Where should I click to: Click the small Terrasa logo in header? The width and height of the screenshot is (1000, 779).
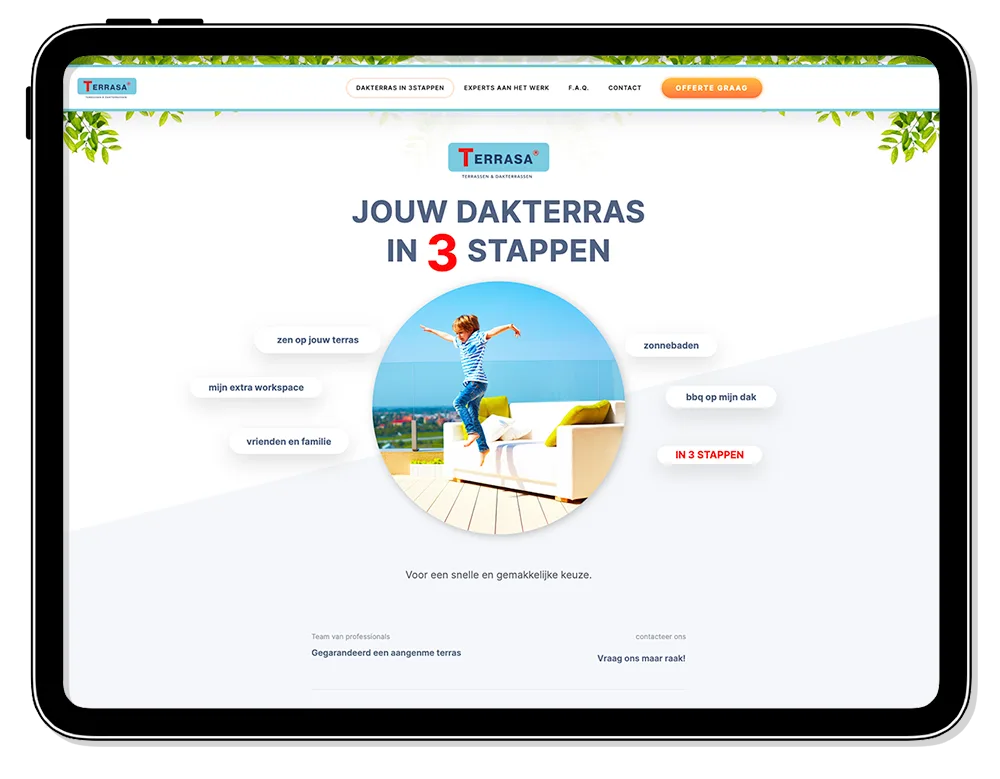click(x=107, y=87)
